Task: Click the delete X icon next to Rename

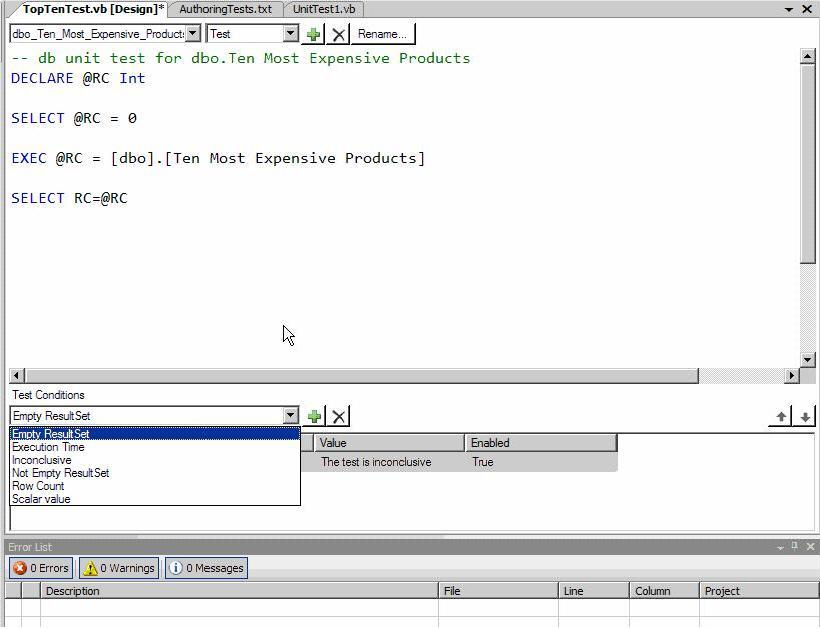Action: (x=339, y=34)
